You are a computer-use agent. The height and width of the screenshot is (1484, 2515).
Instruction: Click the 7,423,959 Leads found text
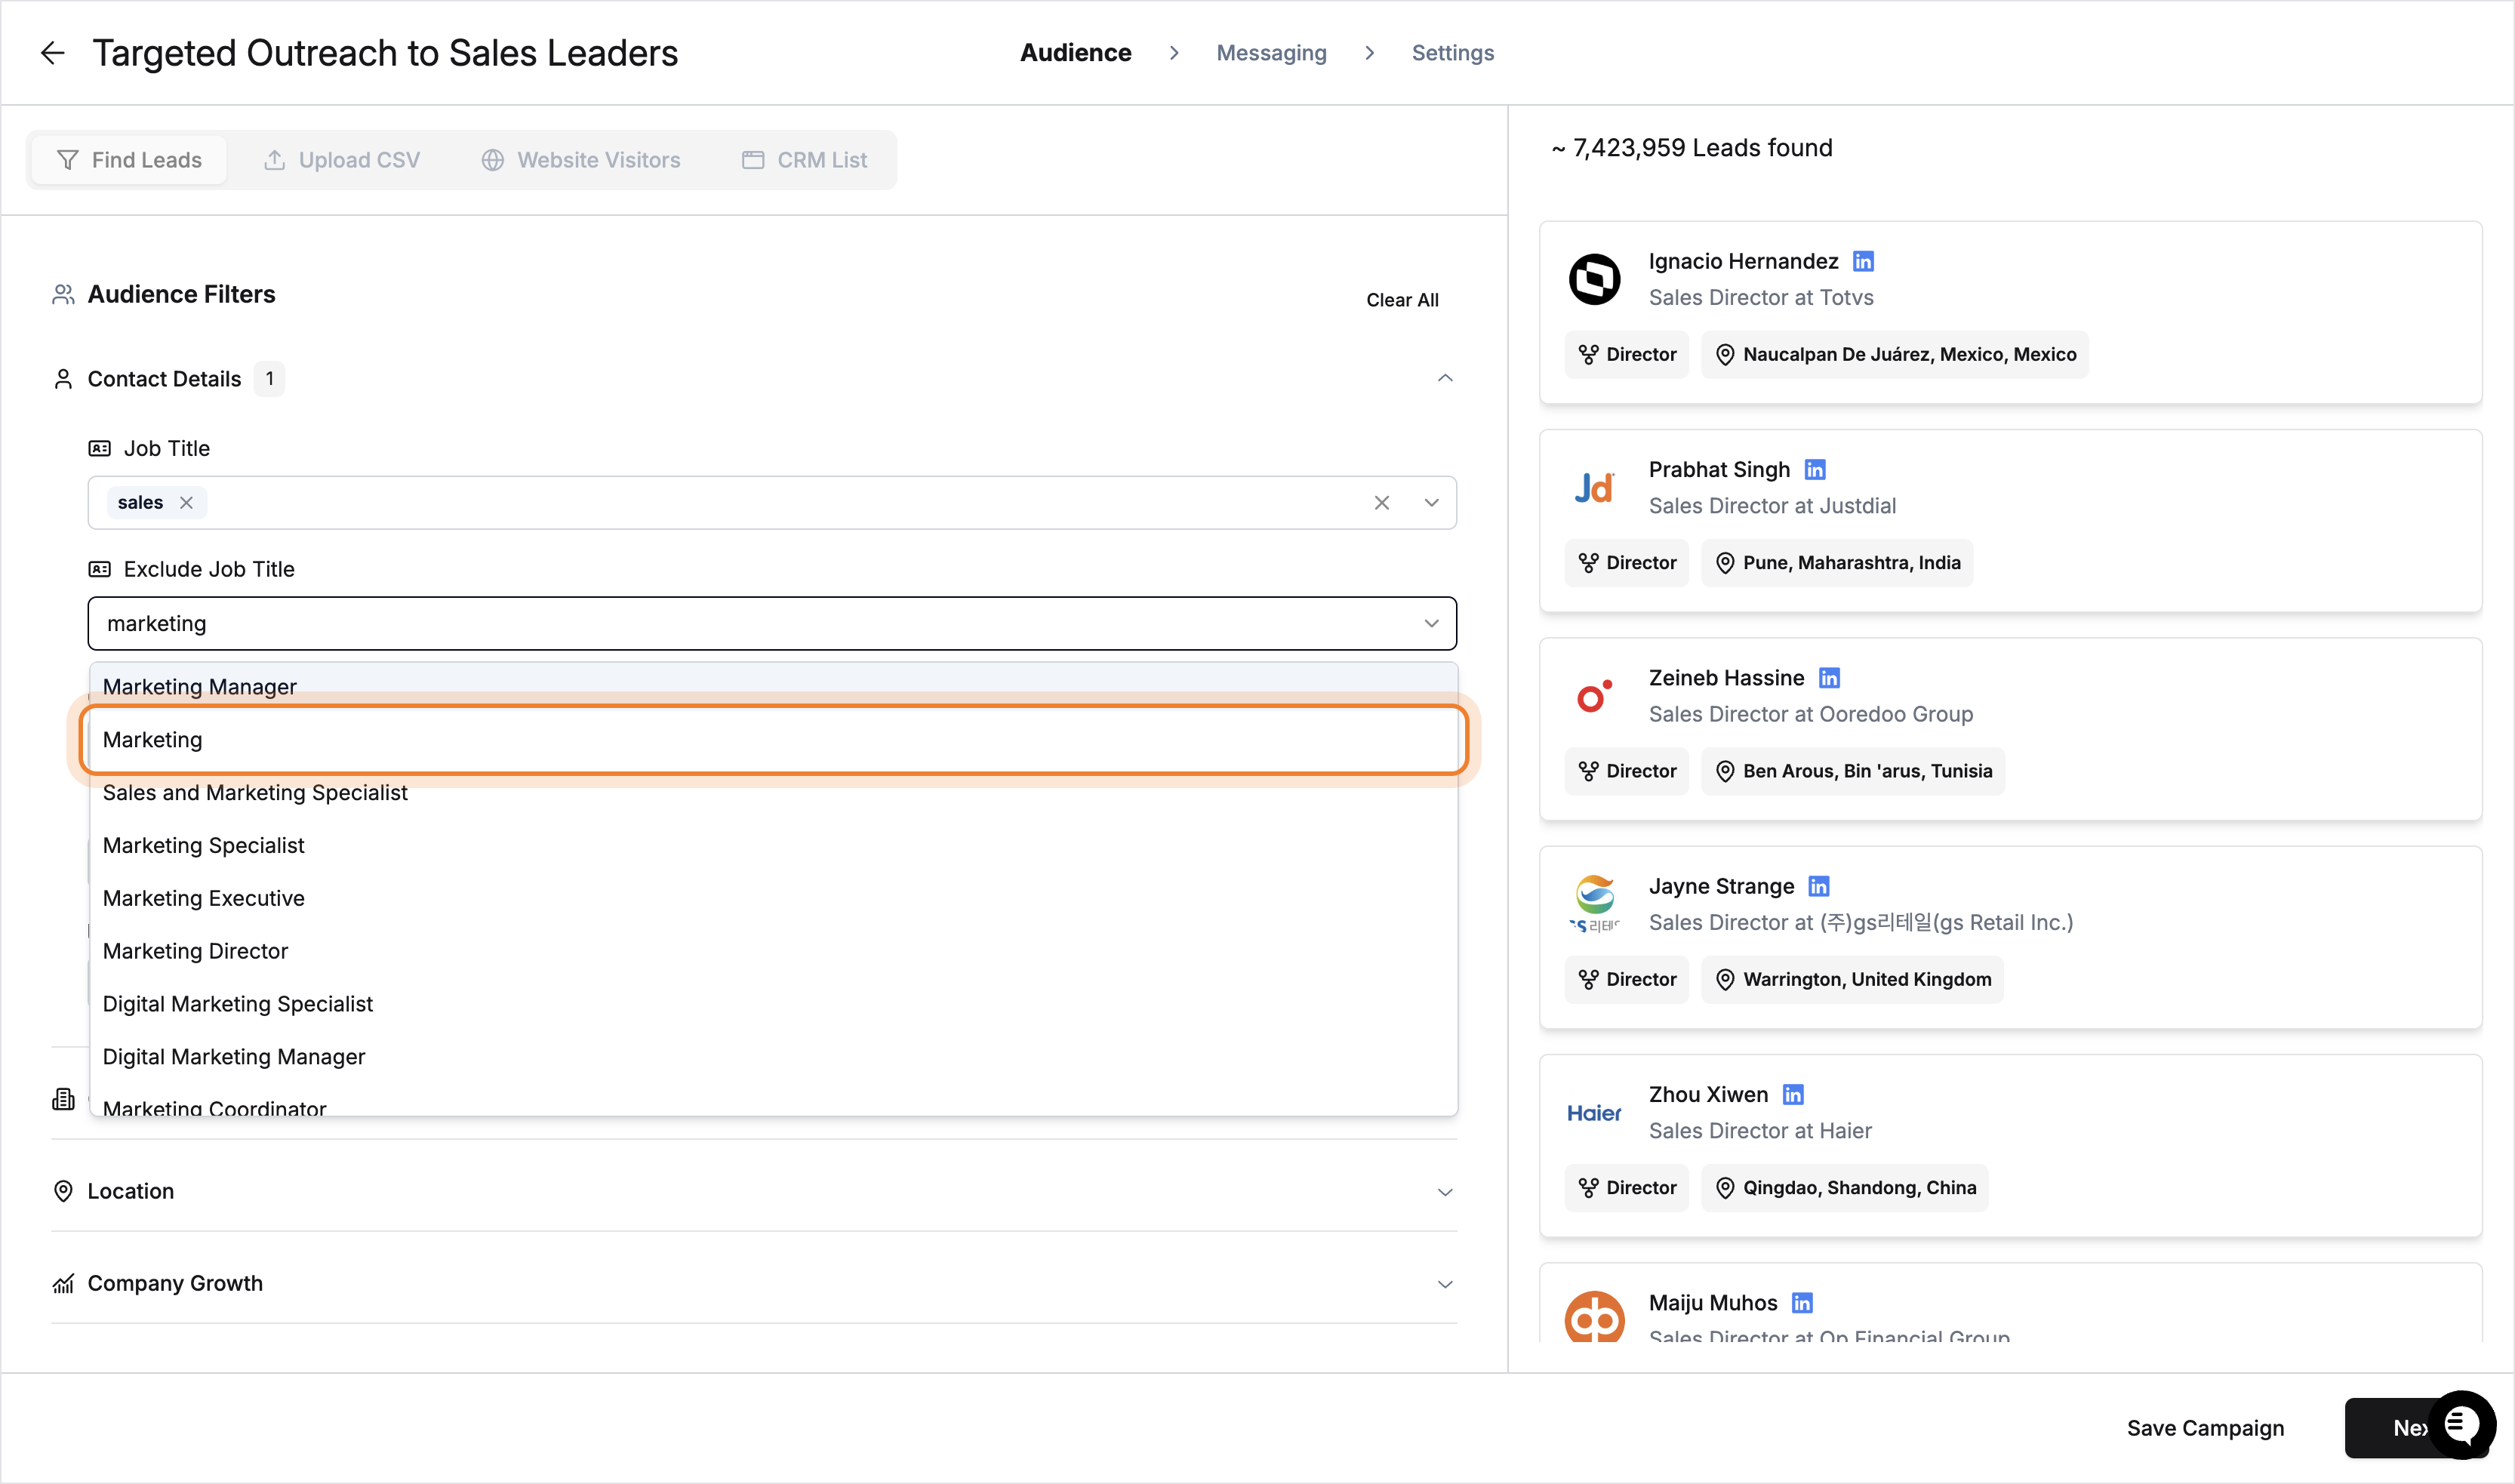click(x=1692, y=148)
